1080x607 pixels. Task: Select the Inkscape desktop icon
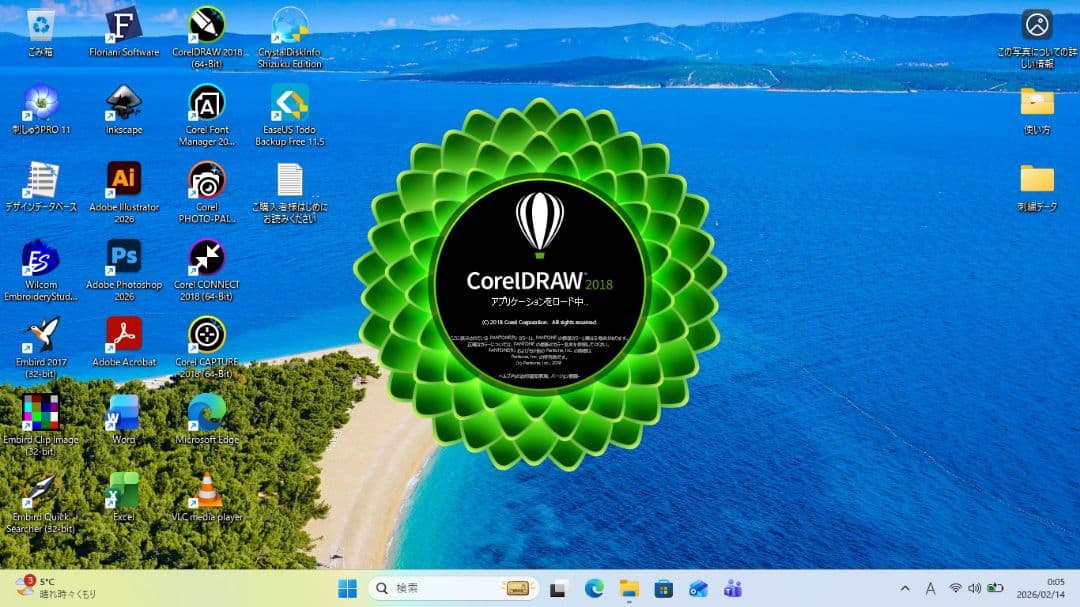pos(124,102)
